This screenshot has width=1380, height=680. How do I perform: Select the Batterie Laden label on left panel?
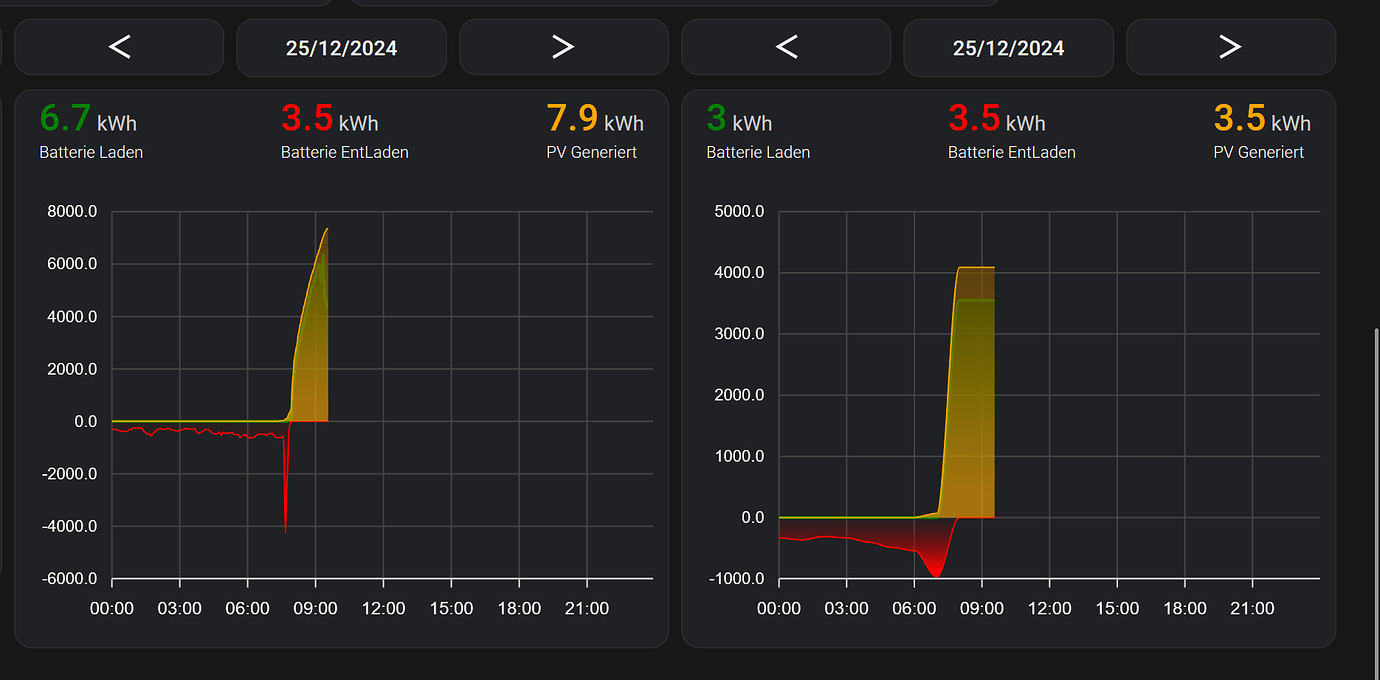[x=91, y=152]
